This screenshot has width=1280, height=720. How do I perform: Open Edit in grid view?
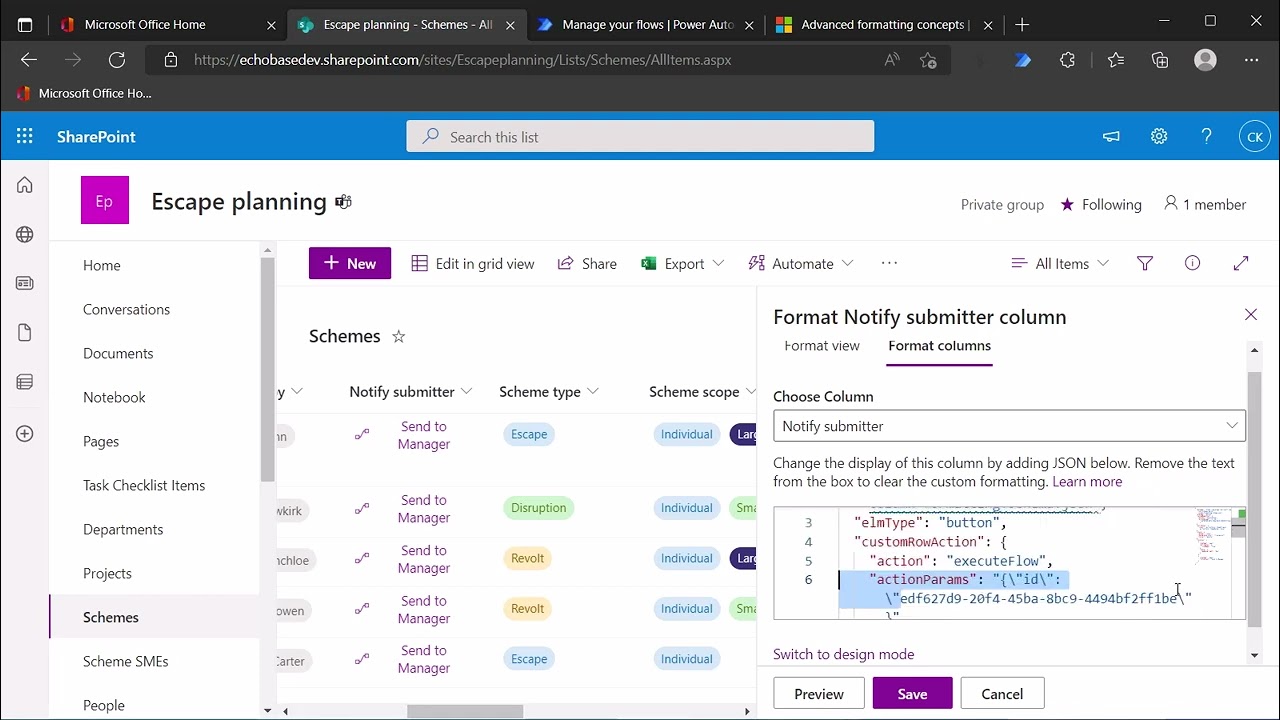coord(473,264)
